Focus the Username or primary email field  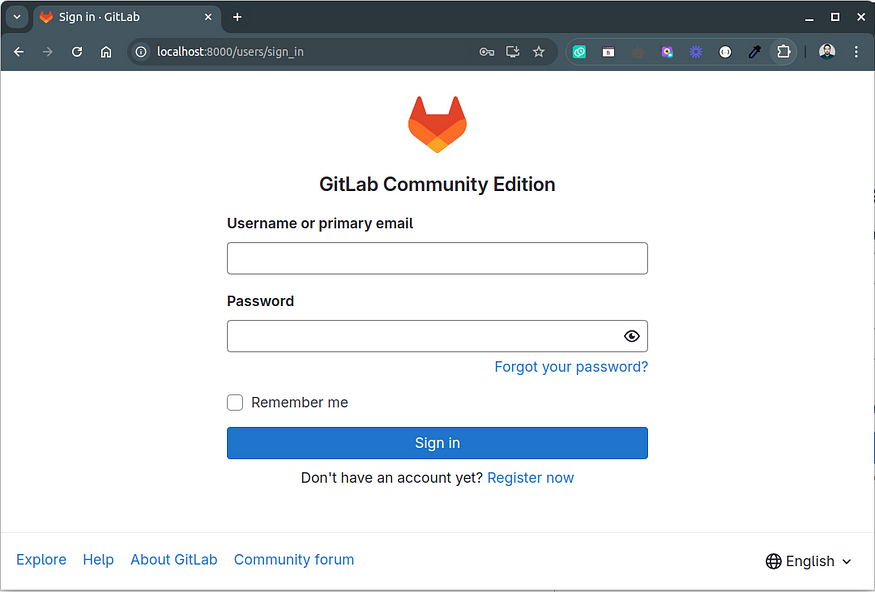(437, 258)
